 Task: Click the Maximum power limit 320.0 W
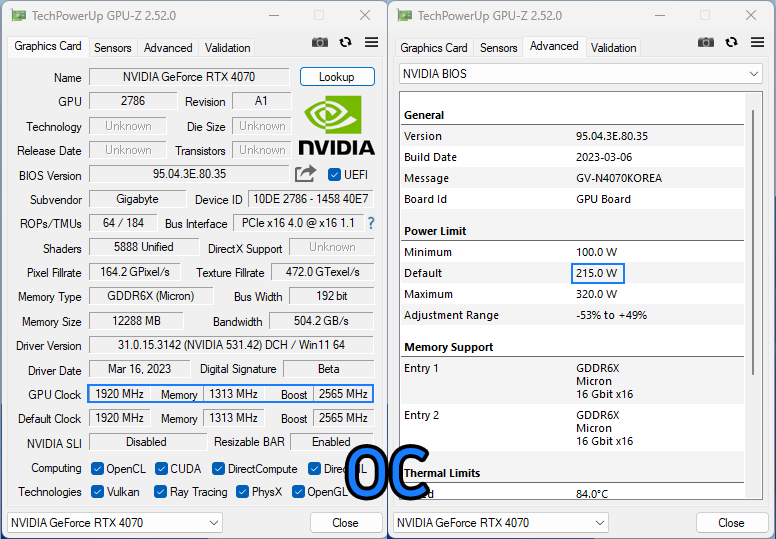tap(597, 294)
